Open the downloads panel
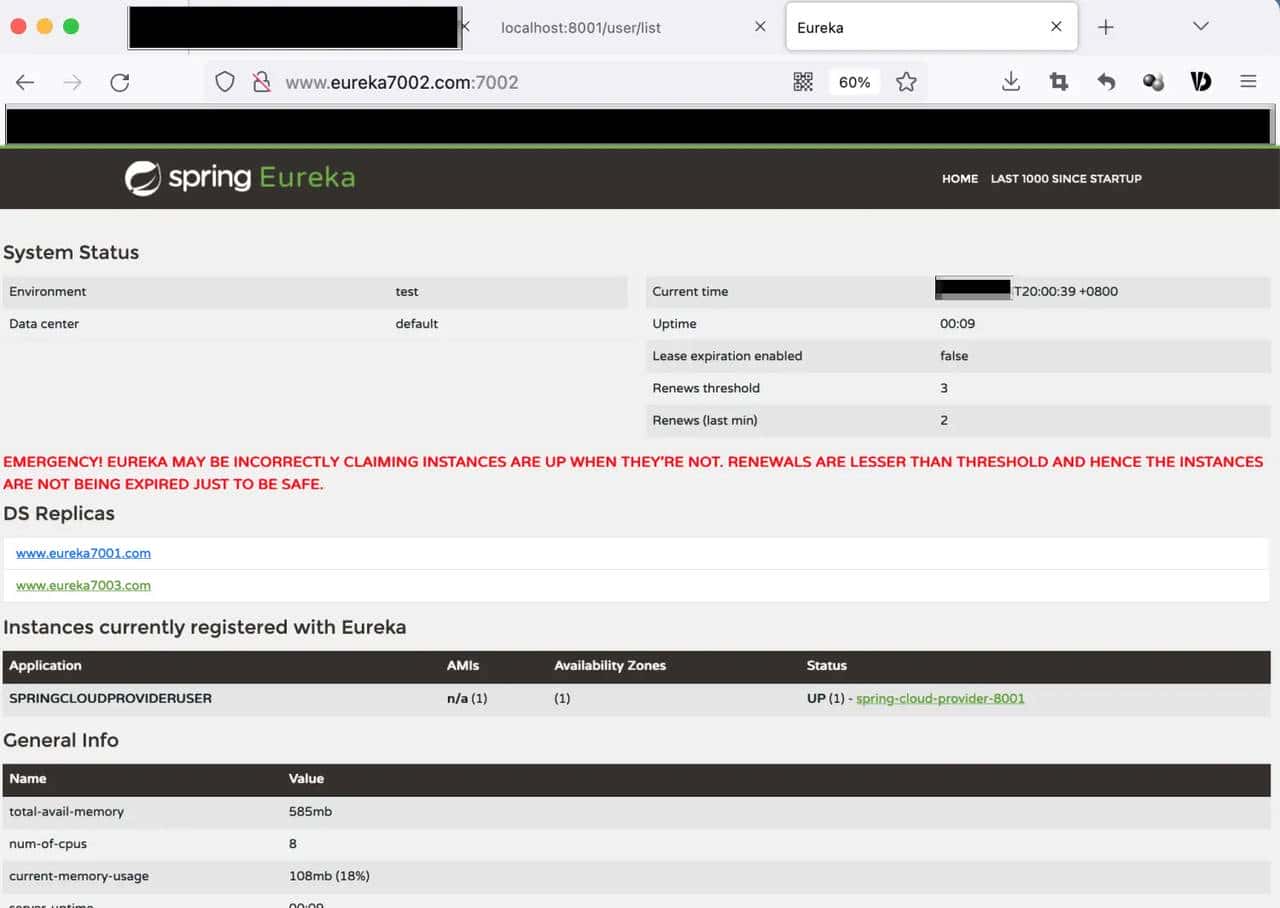The width and height of the screenshot is (1280, 908). point(1011,82)
